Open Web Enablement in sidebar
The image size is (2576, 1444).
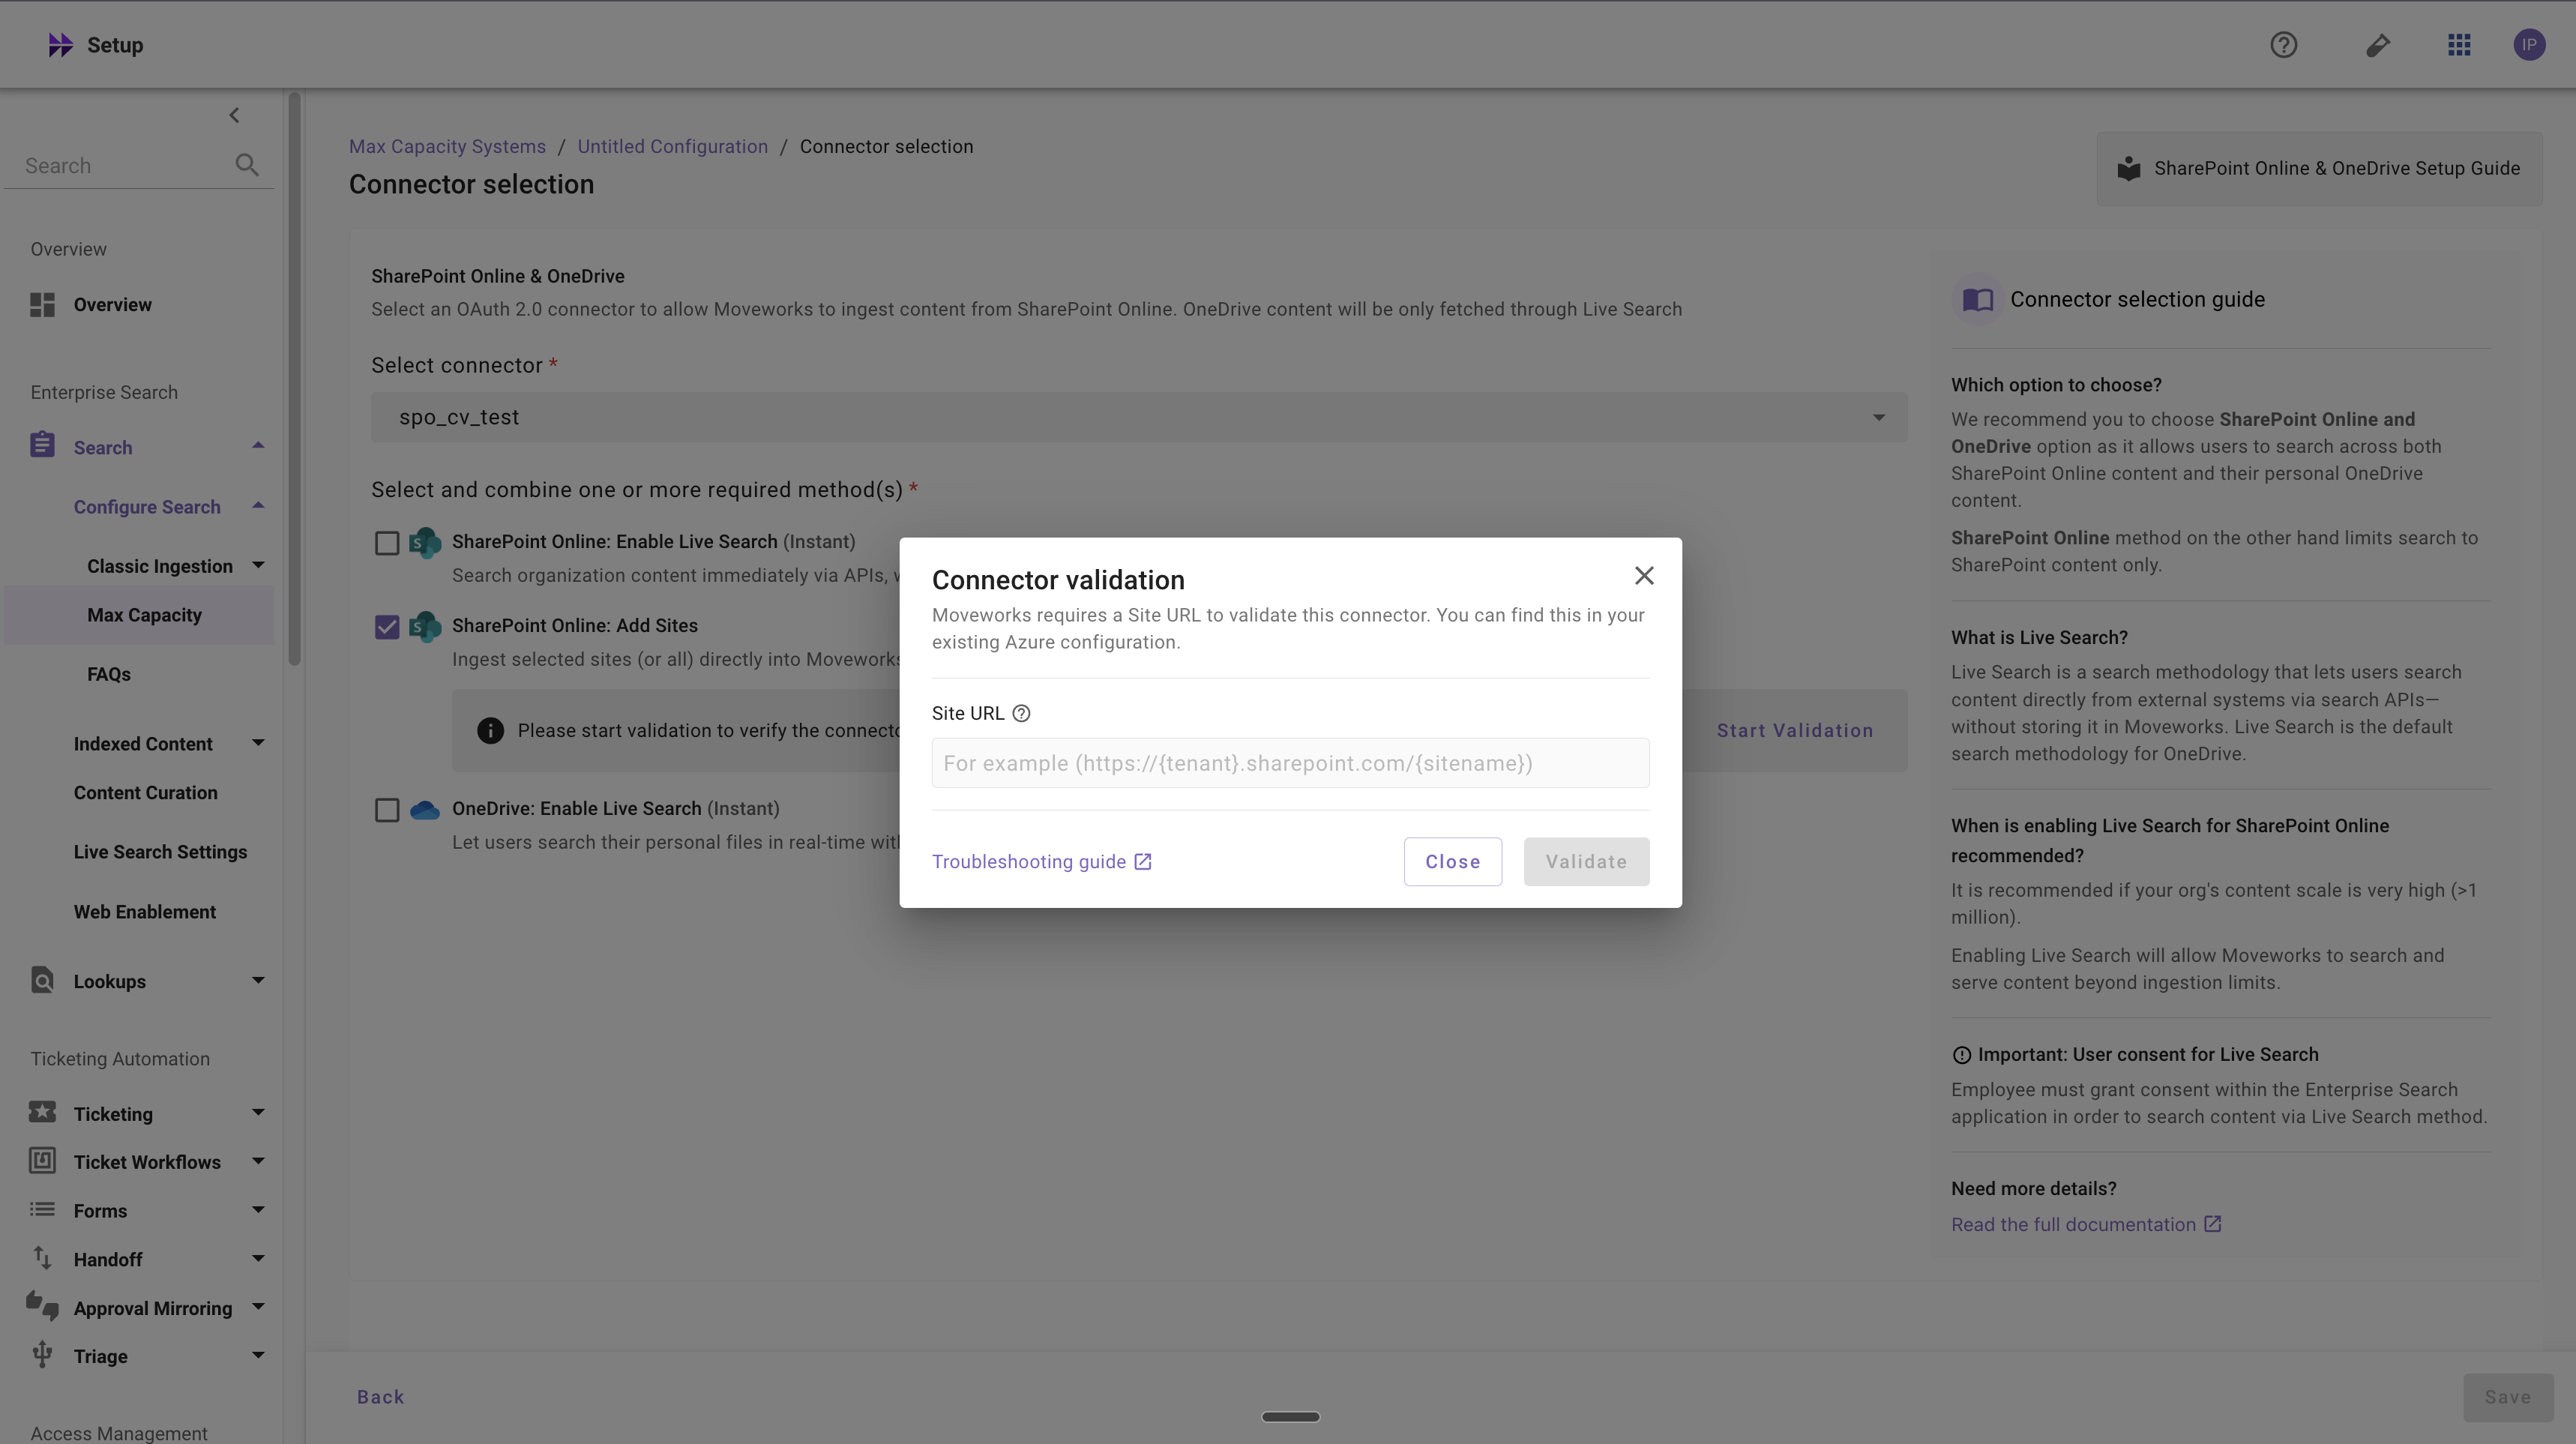(x=144, y=912)
